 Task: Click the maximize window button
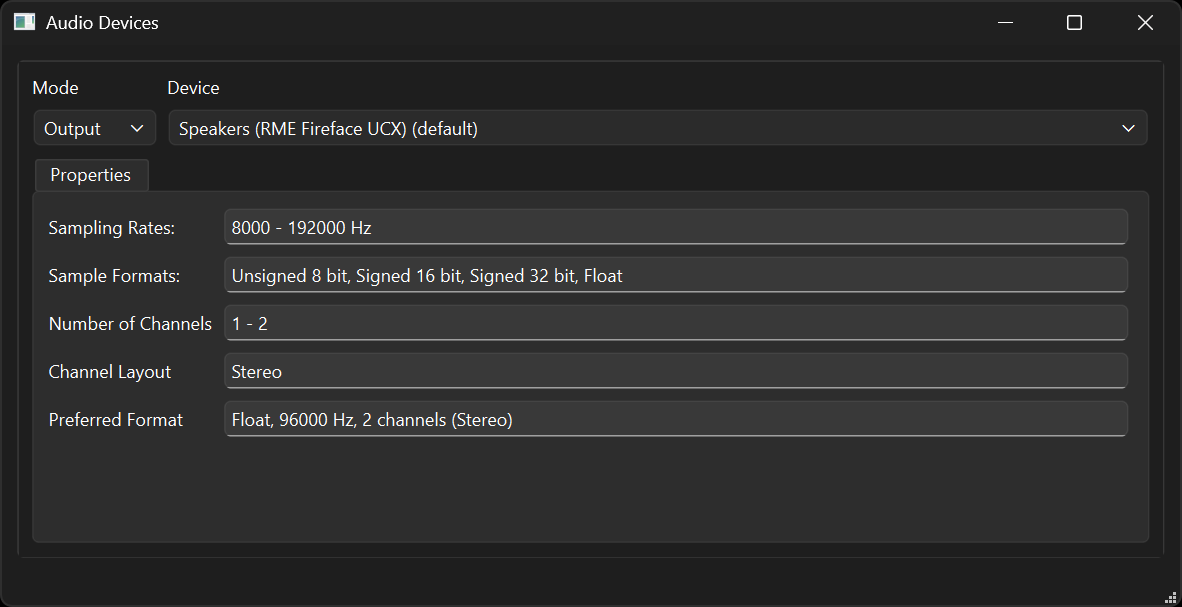(1074, 22)
